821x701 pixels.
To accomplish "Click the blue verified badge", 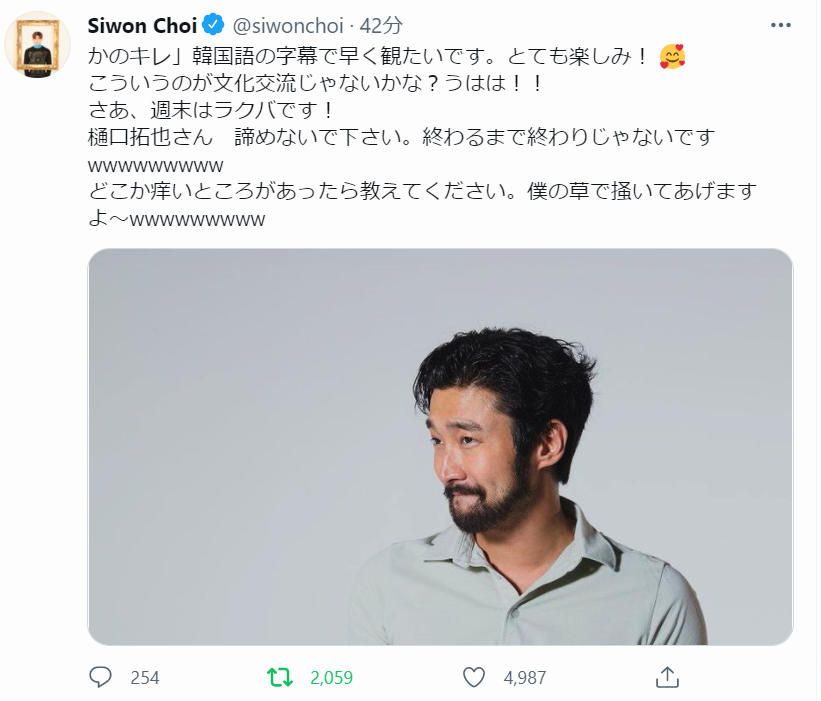I will 213,25.
